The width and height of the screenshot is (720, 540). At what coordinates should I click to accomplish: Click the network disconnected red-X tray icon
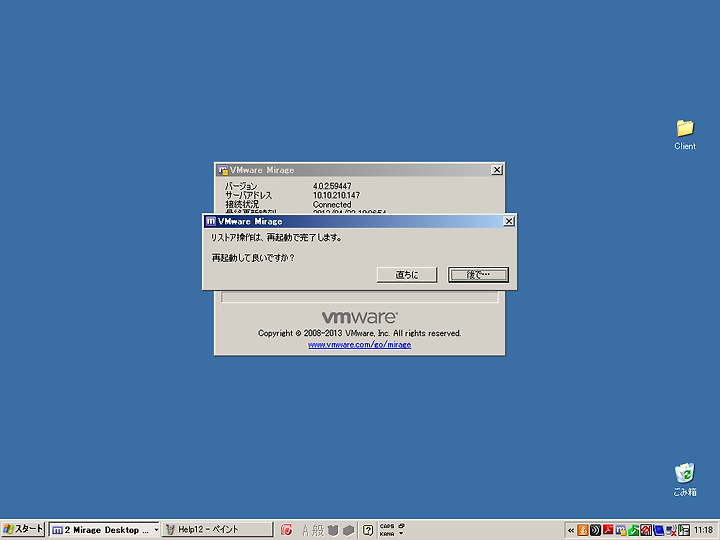coord(671,530)
